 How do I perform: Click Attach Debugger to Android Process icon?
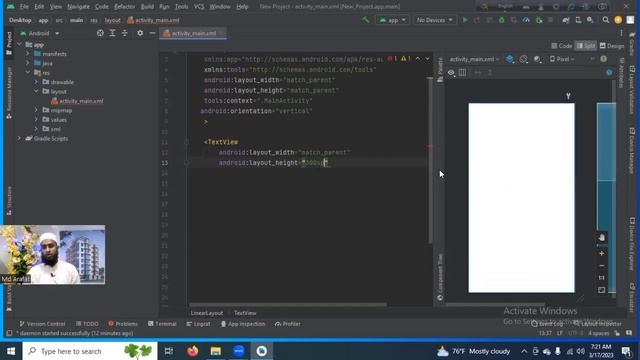[539, 20]
